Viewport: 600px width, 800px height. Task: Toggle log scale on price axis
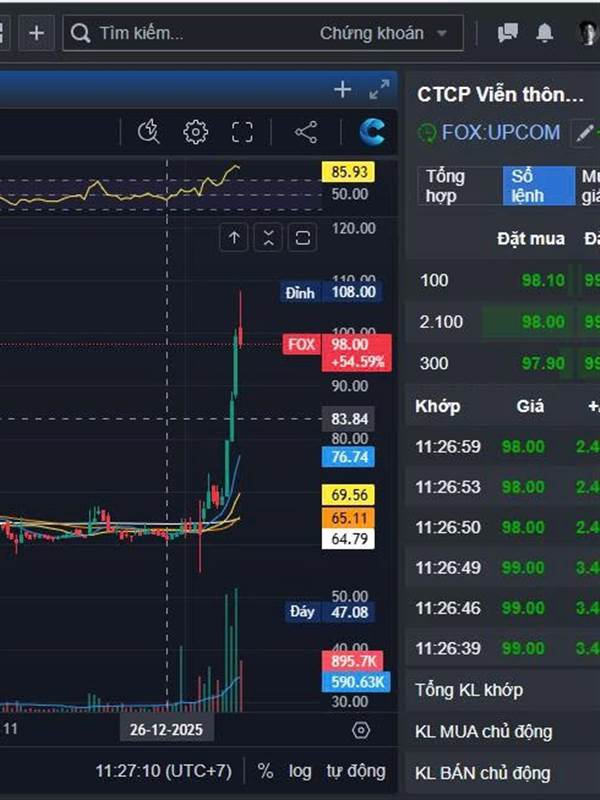[299, 771]
